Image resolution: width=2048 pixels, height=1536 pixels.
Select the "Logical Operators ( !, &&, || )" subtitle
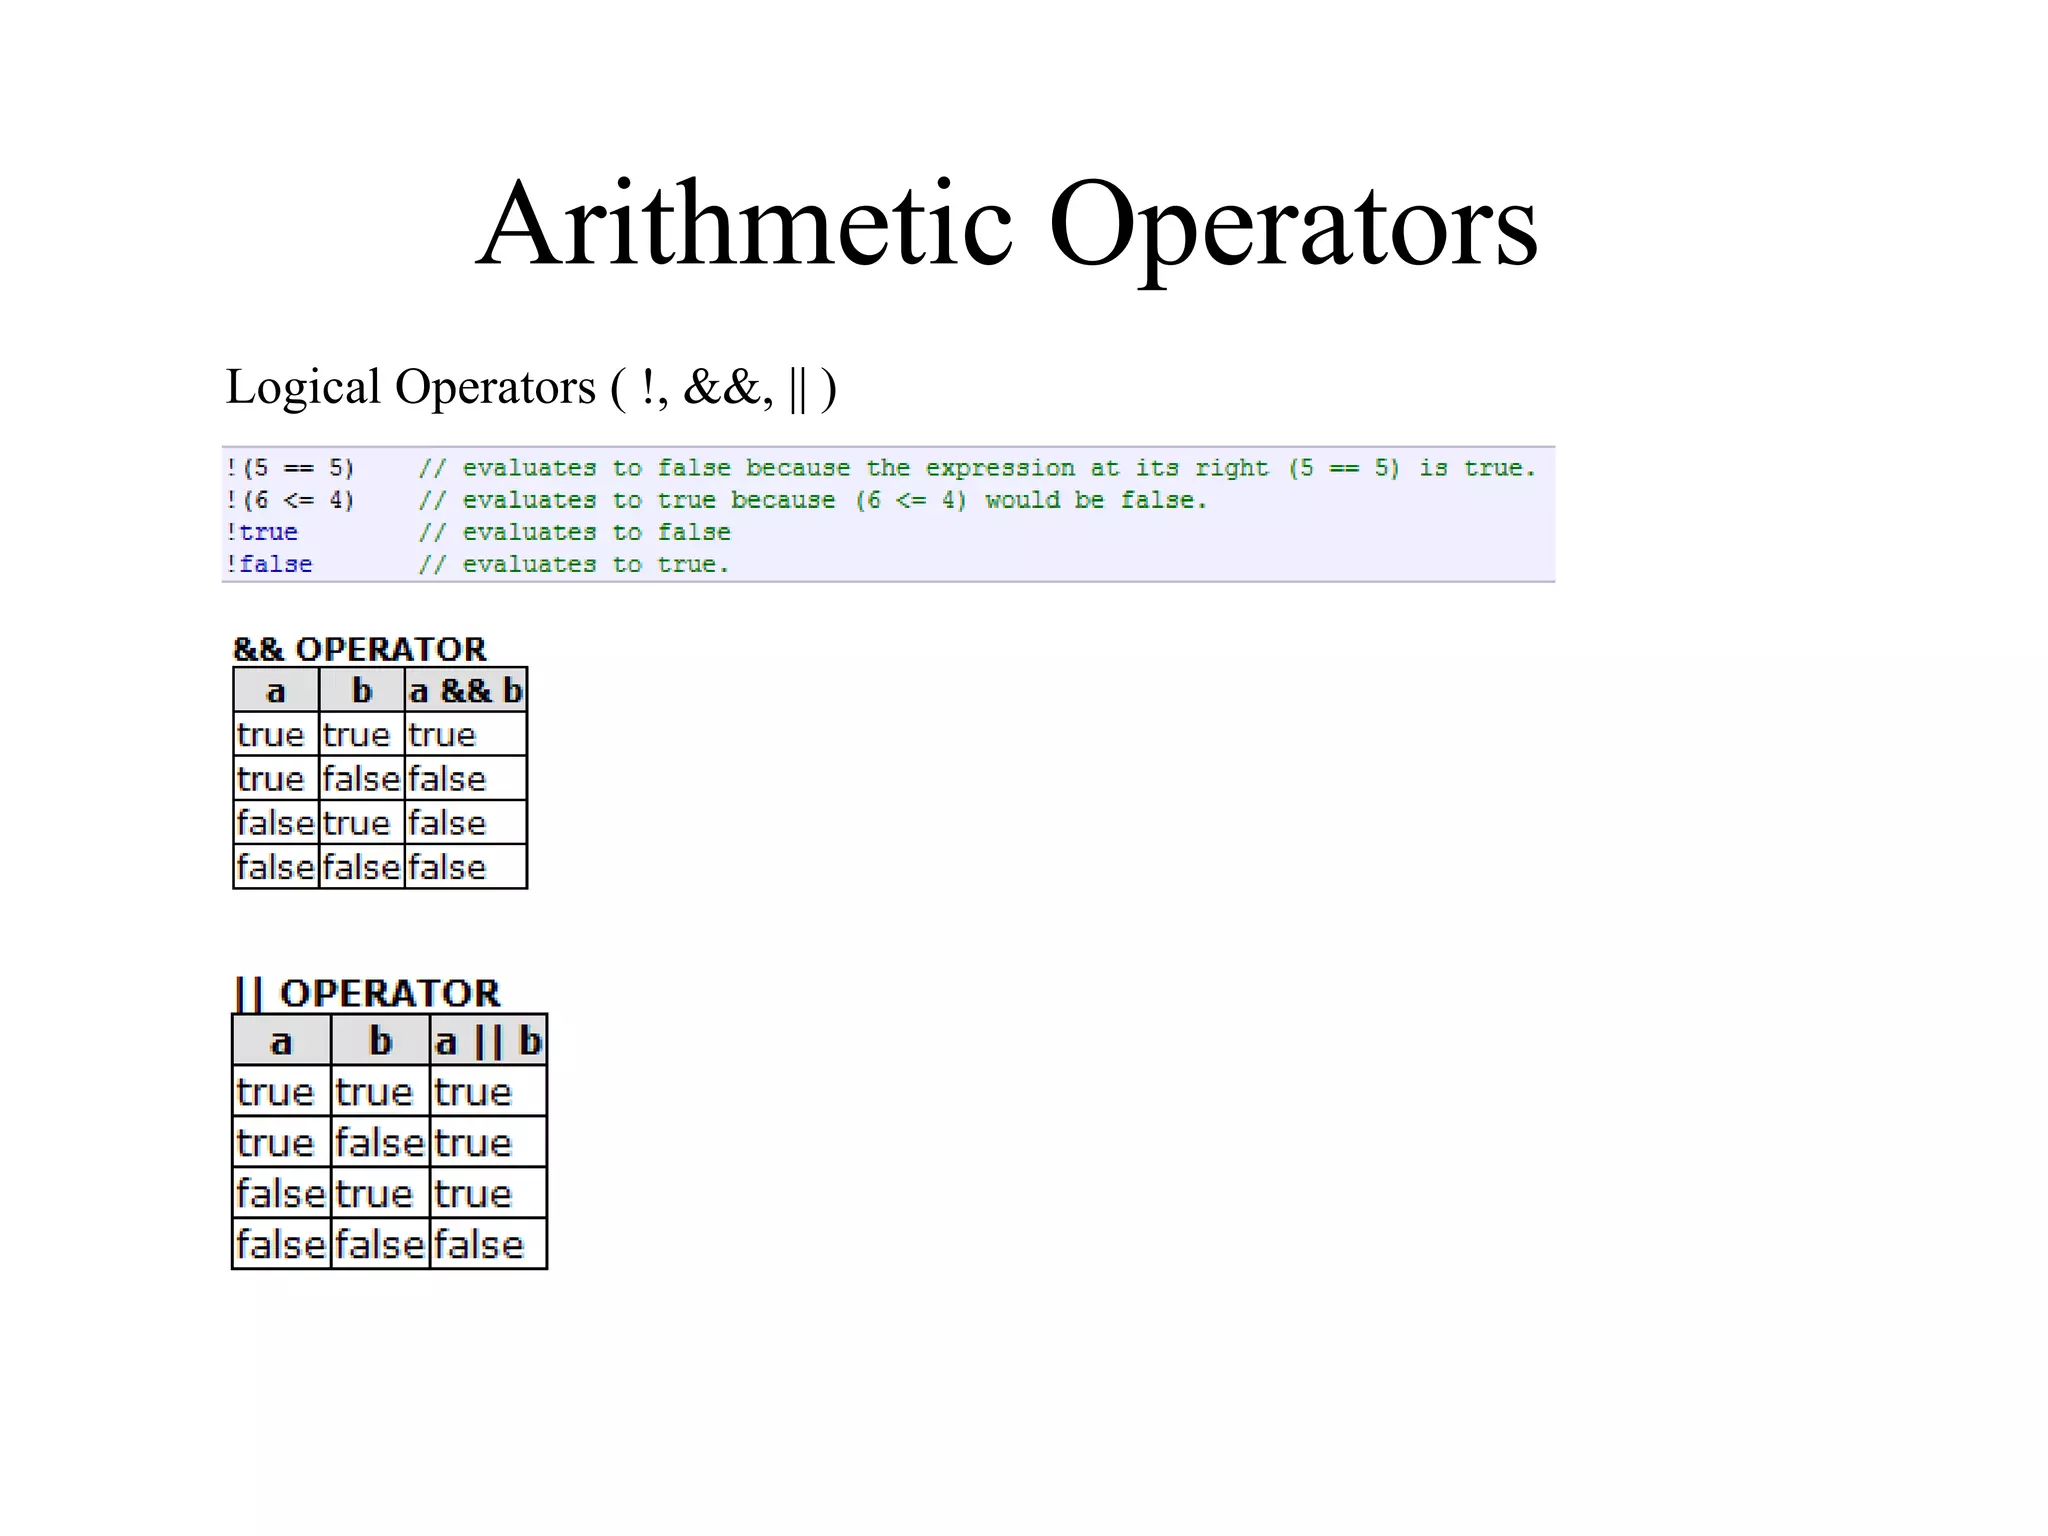pyautogui.click(x=531, y=388)
